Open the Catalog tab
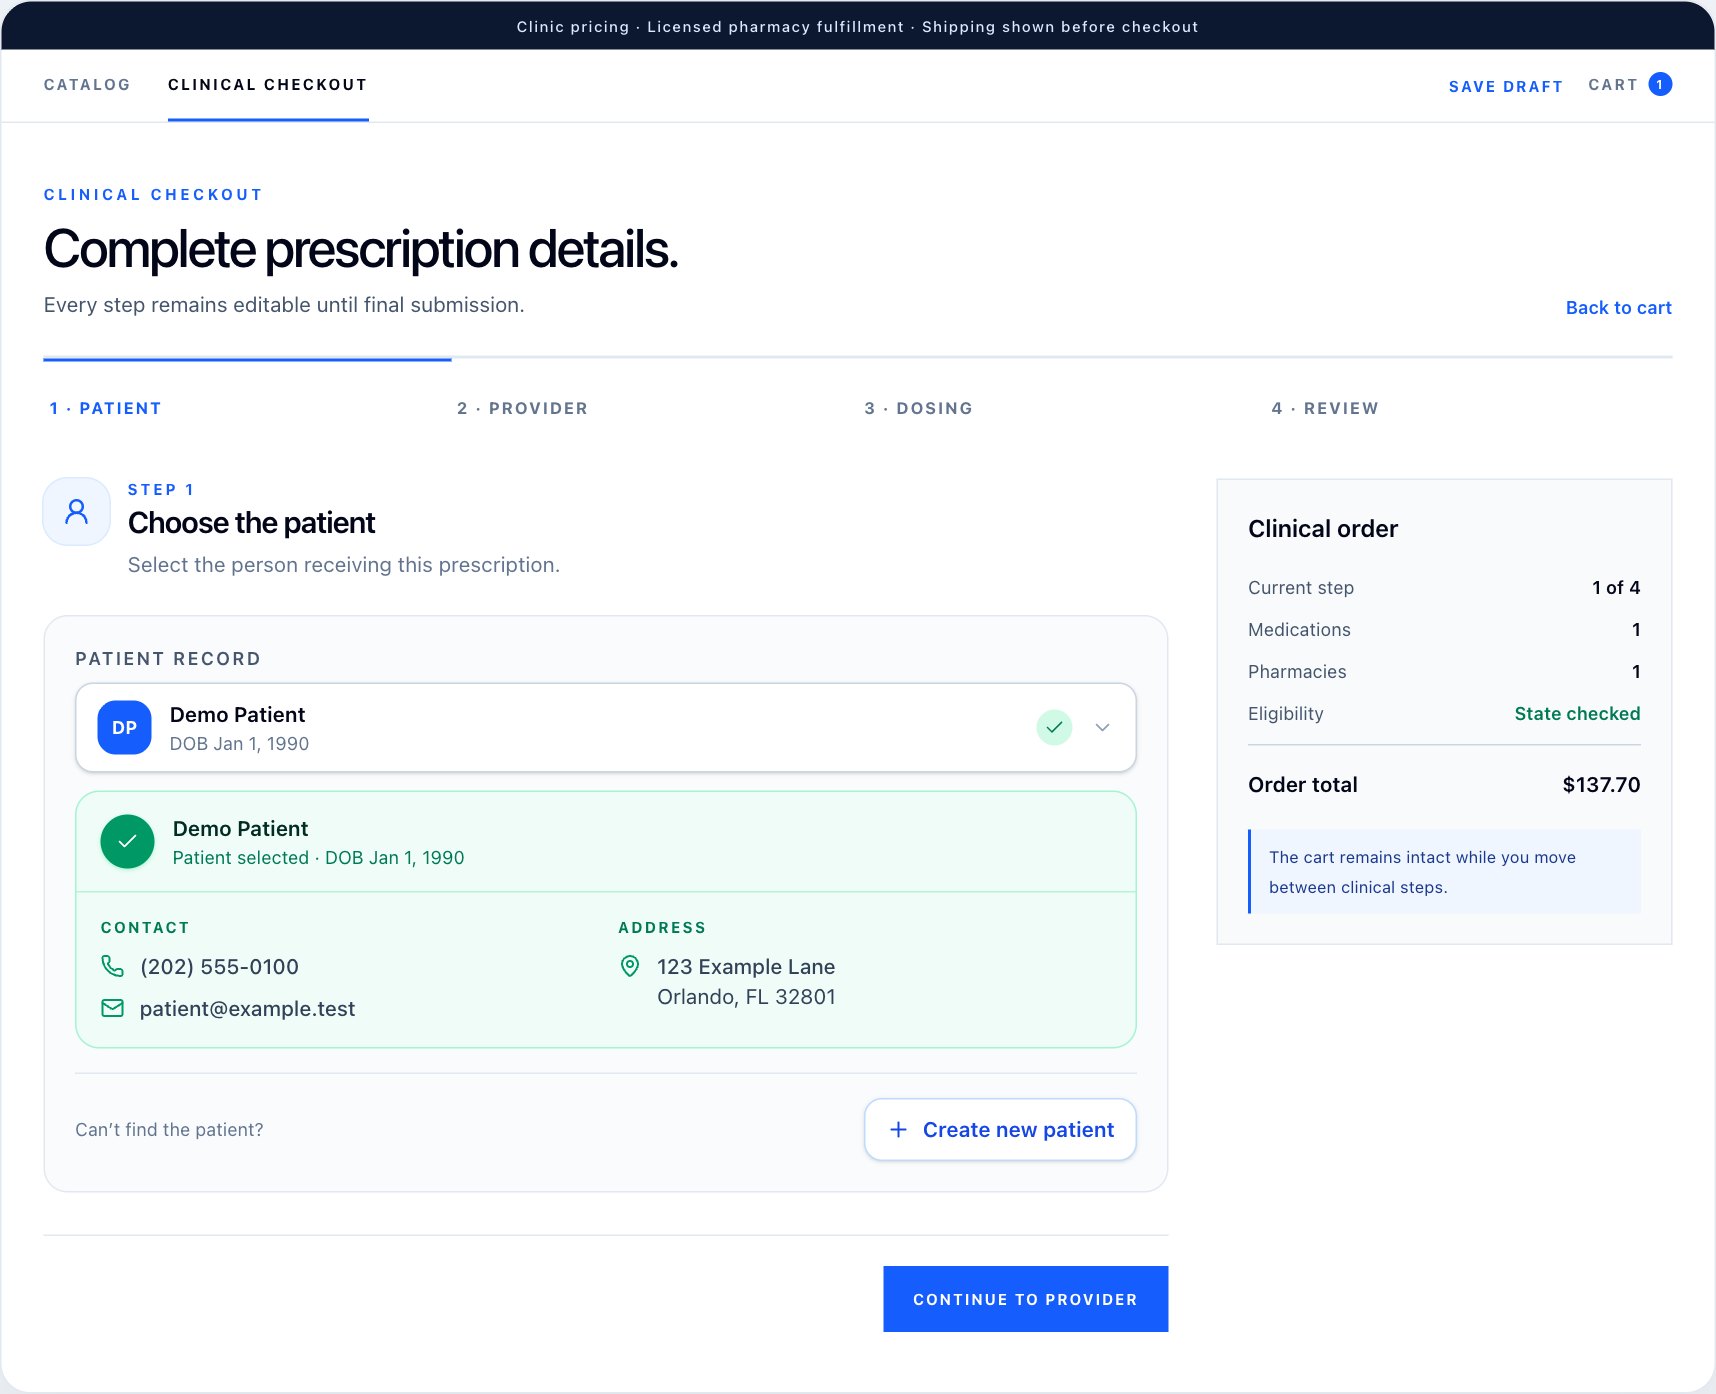This screenshot has width=1716, height=1394. (x=87, y=85)
